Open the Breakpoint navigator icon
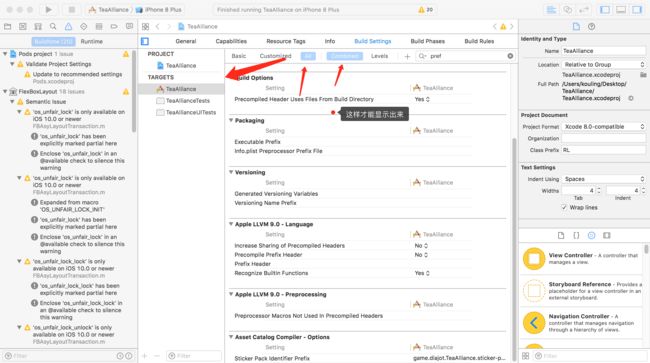 pyautogui.click(x=114, y=27)
